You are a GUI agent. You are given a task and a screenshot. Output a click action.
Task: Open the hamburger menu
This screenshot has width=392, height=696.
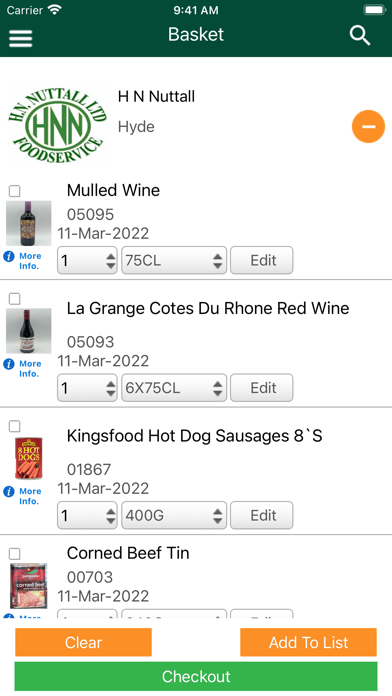coord(20,38)
